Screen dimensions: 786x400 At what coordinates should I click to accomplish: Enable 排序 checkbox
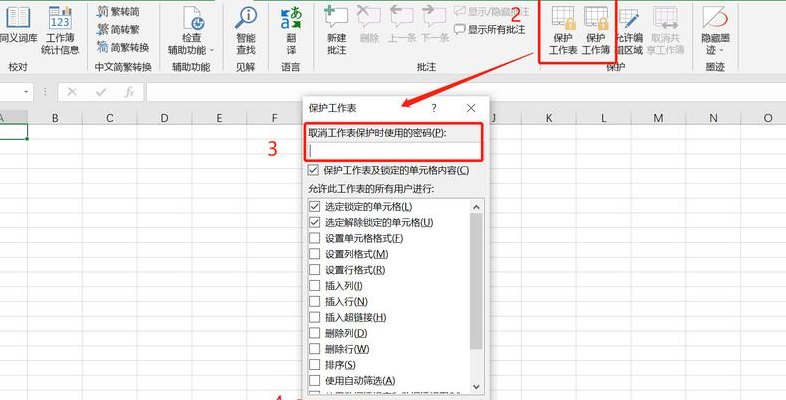tap(314, 365)
